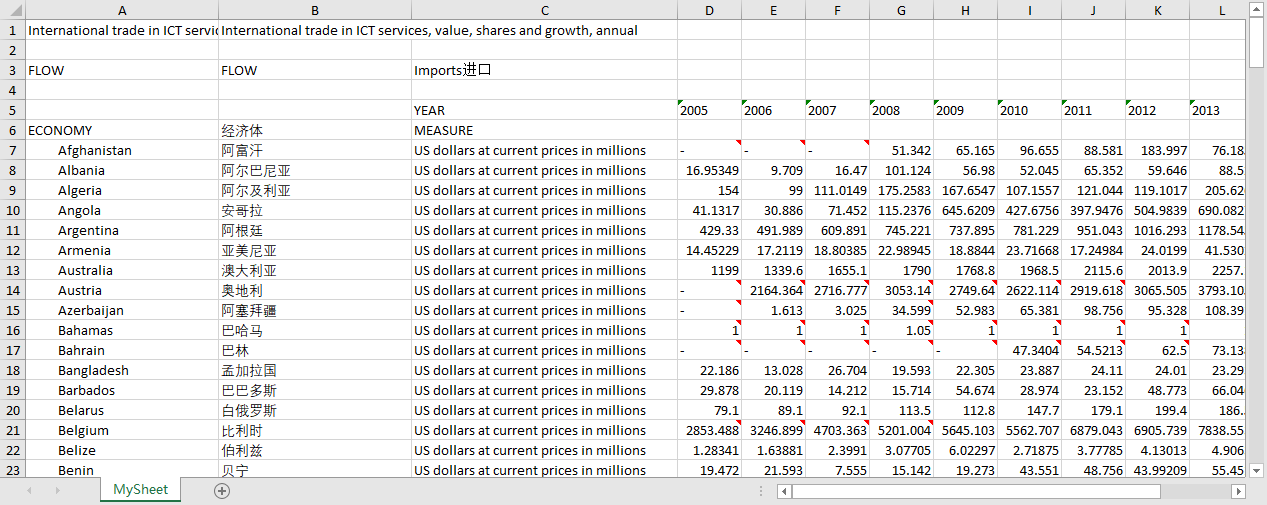Click the vertical scrollbar thumb
This screenshot has width=1267, height=505.
coord(1257,45)
